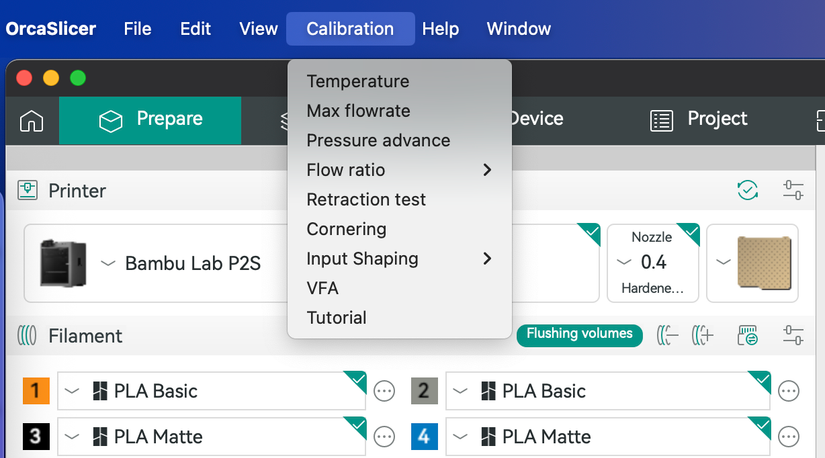Click the PLA Matte text in slot 4
This screenshot has width=825, height=458.
click(x=547, y=436)
